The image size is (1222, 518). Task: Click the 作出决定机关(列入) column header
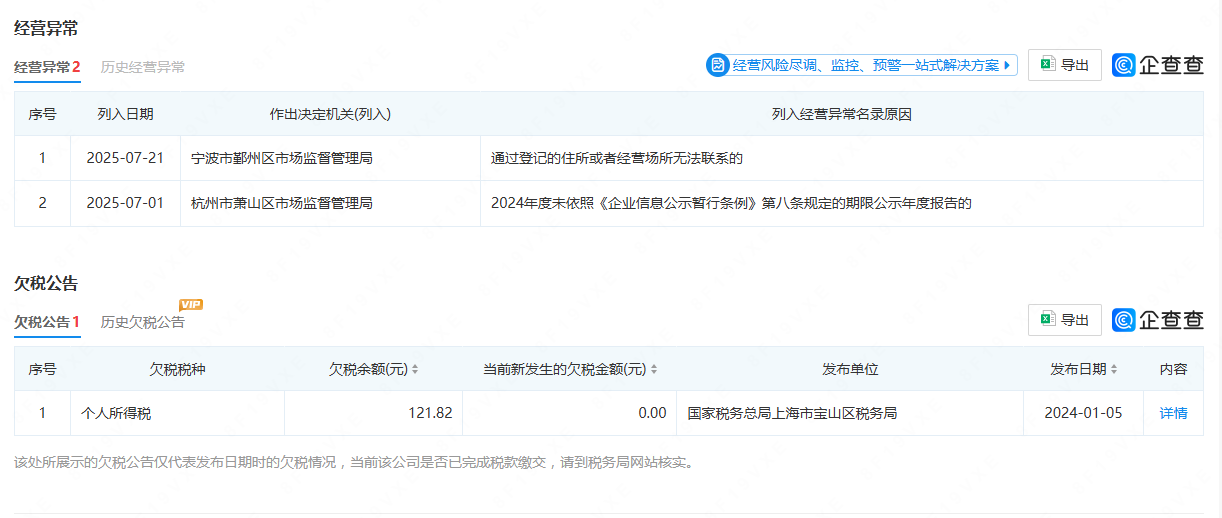point(330,114)
